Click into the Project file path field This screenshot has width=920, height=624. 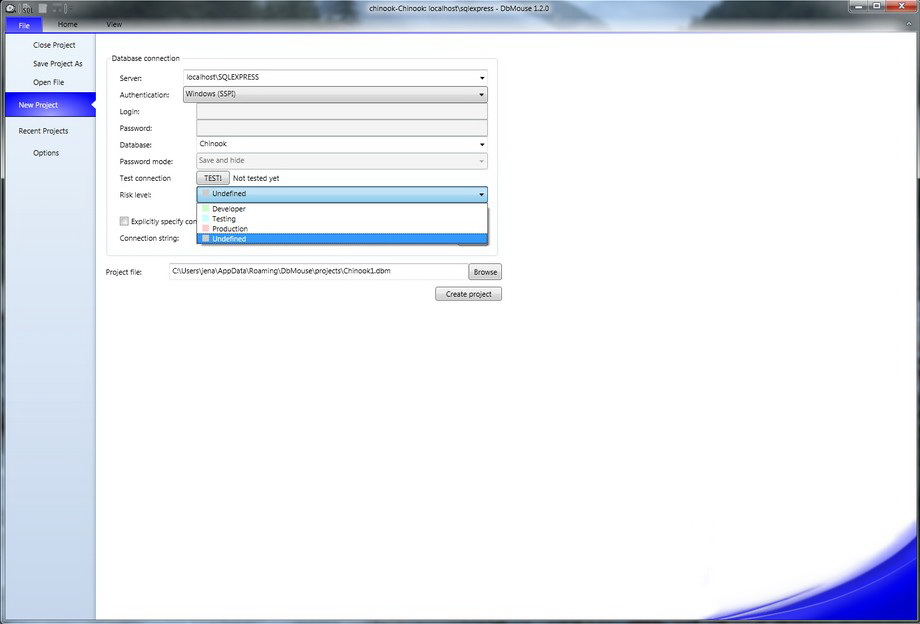(318, 271)
